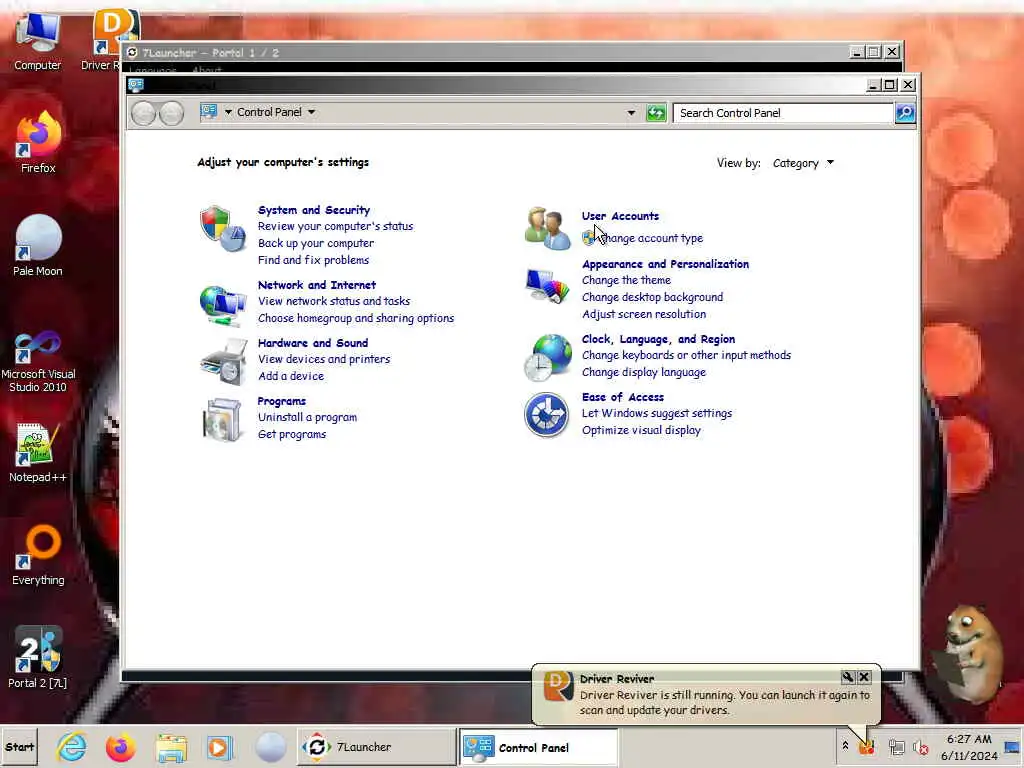Click Uninstall a program
Viewport: 1024px width, 768px height.
click(307, 417)
